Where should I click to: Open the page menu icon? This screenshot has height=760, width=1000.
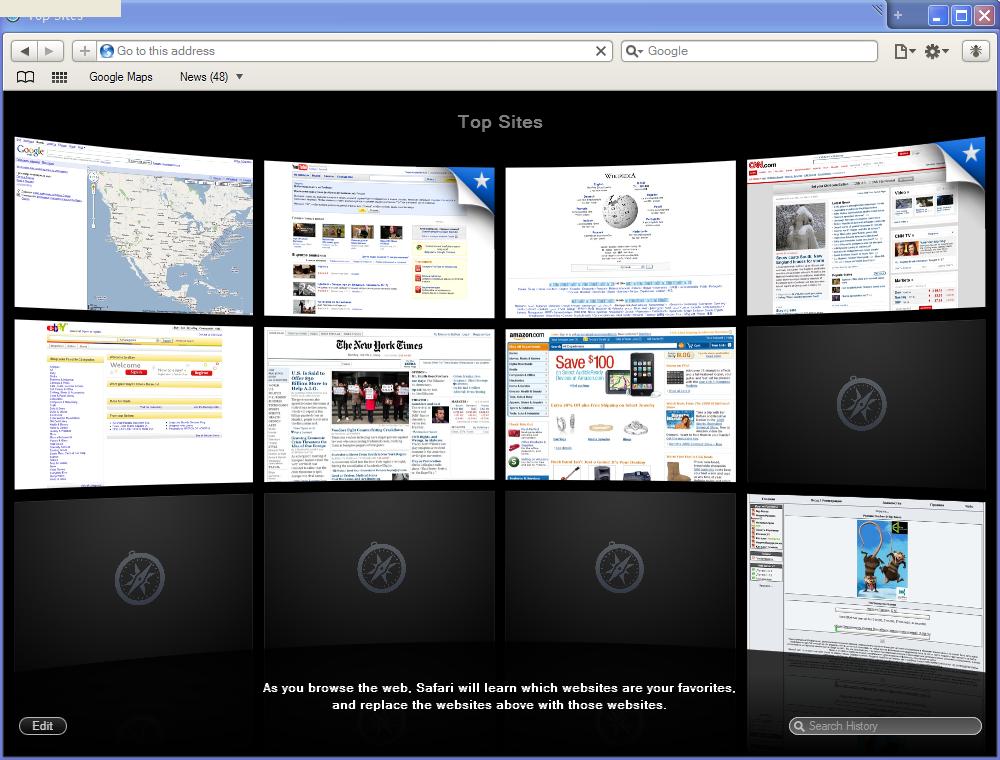tap(904, 51)
